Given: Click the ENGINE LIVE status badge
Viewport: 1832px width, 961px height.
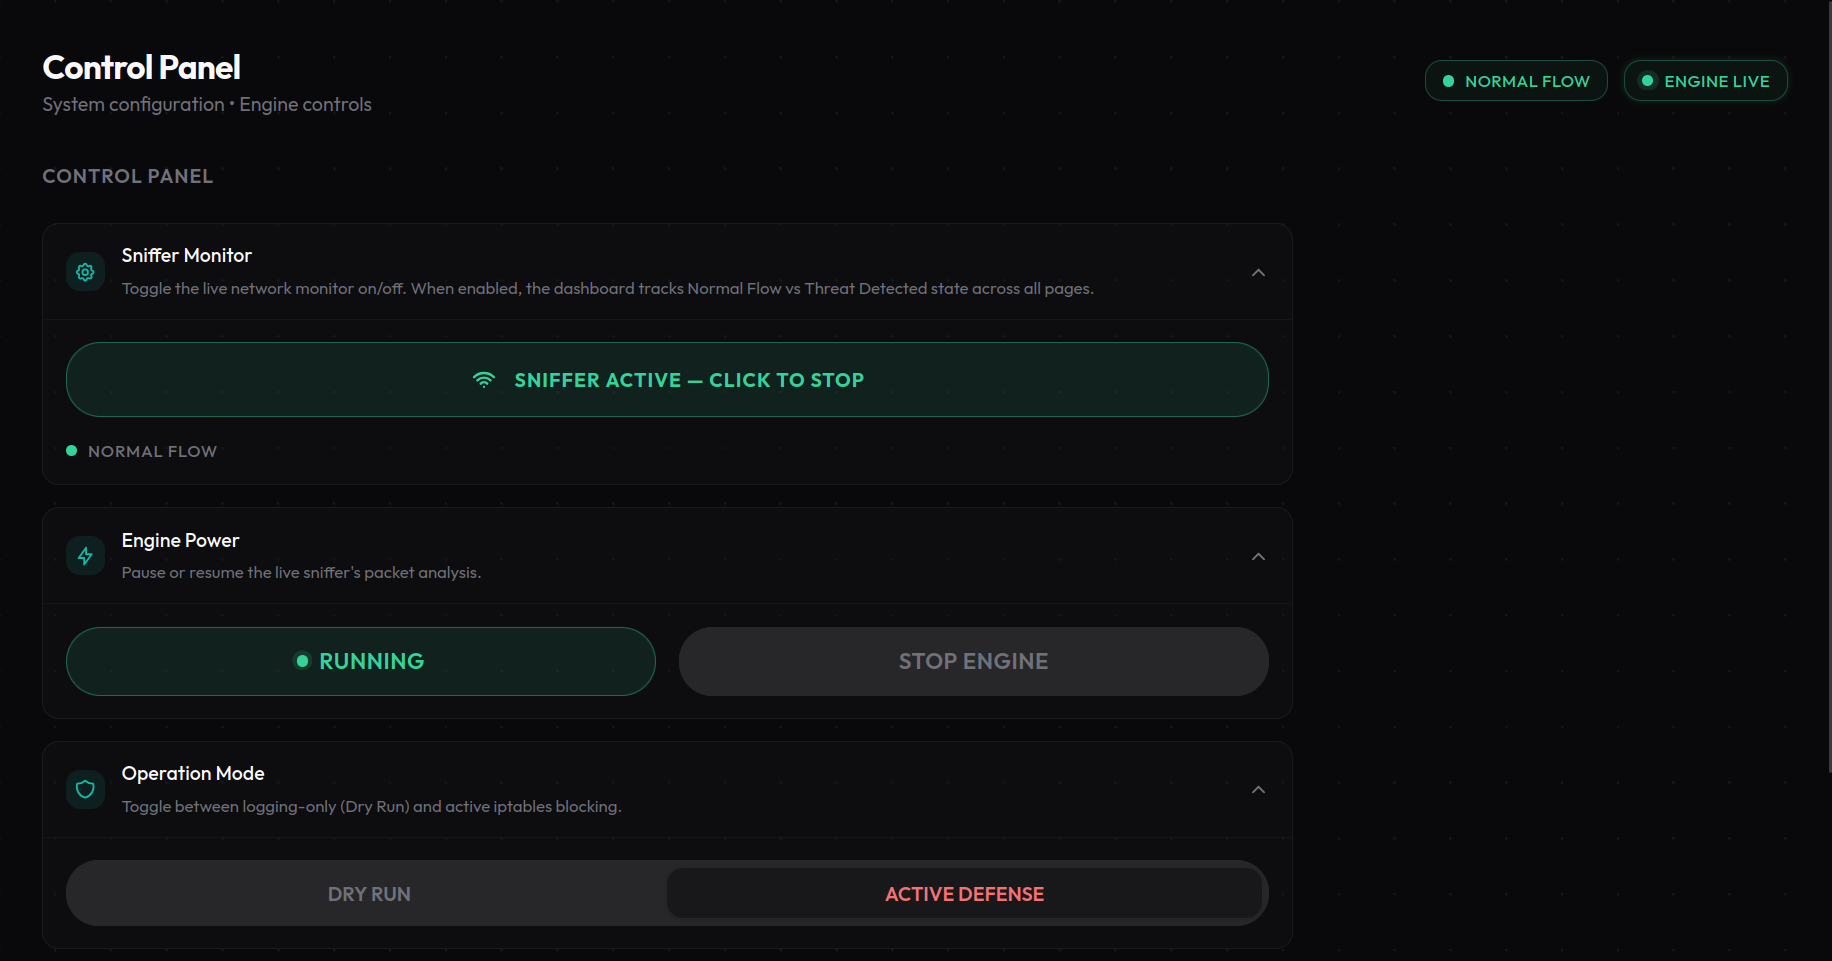Looking at the screenshot, I should pos(1706,81).
